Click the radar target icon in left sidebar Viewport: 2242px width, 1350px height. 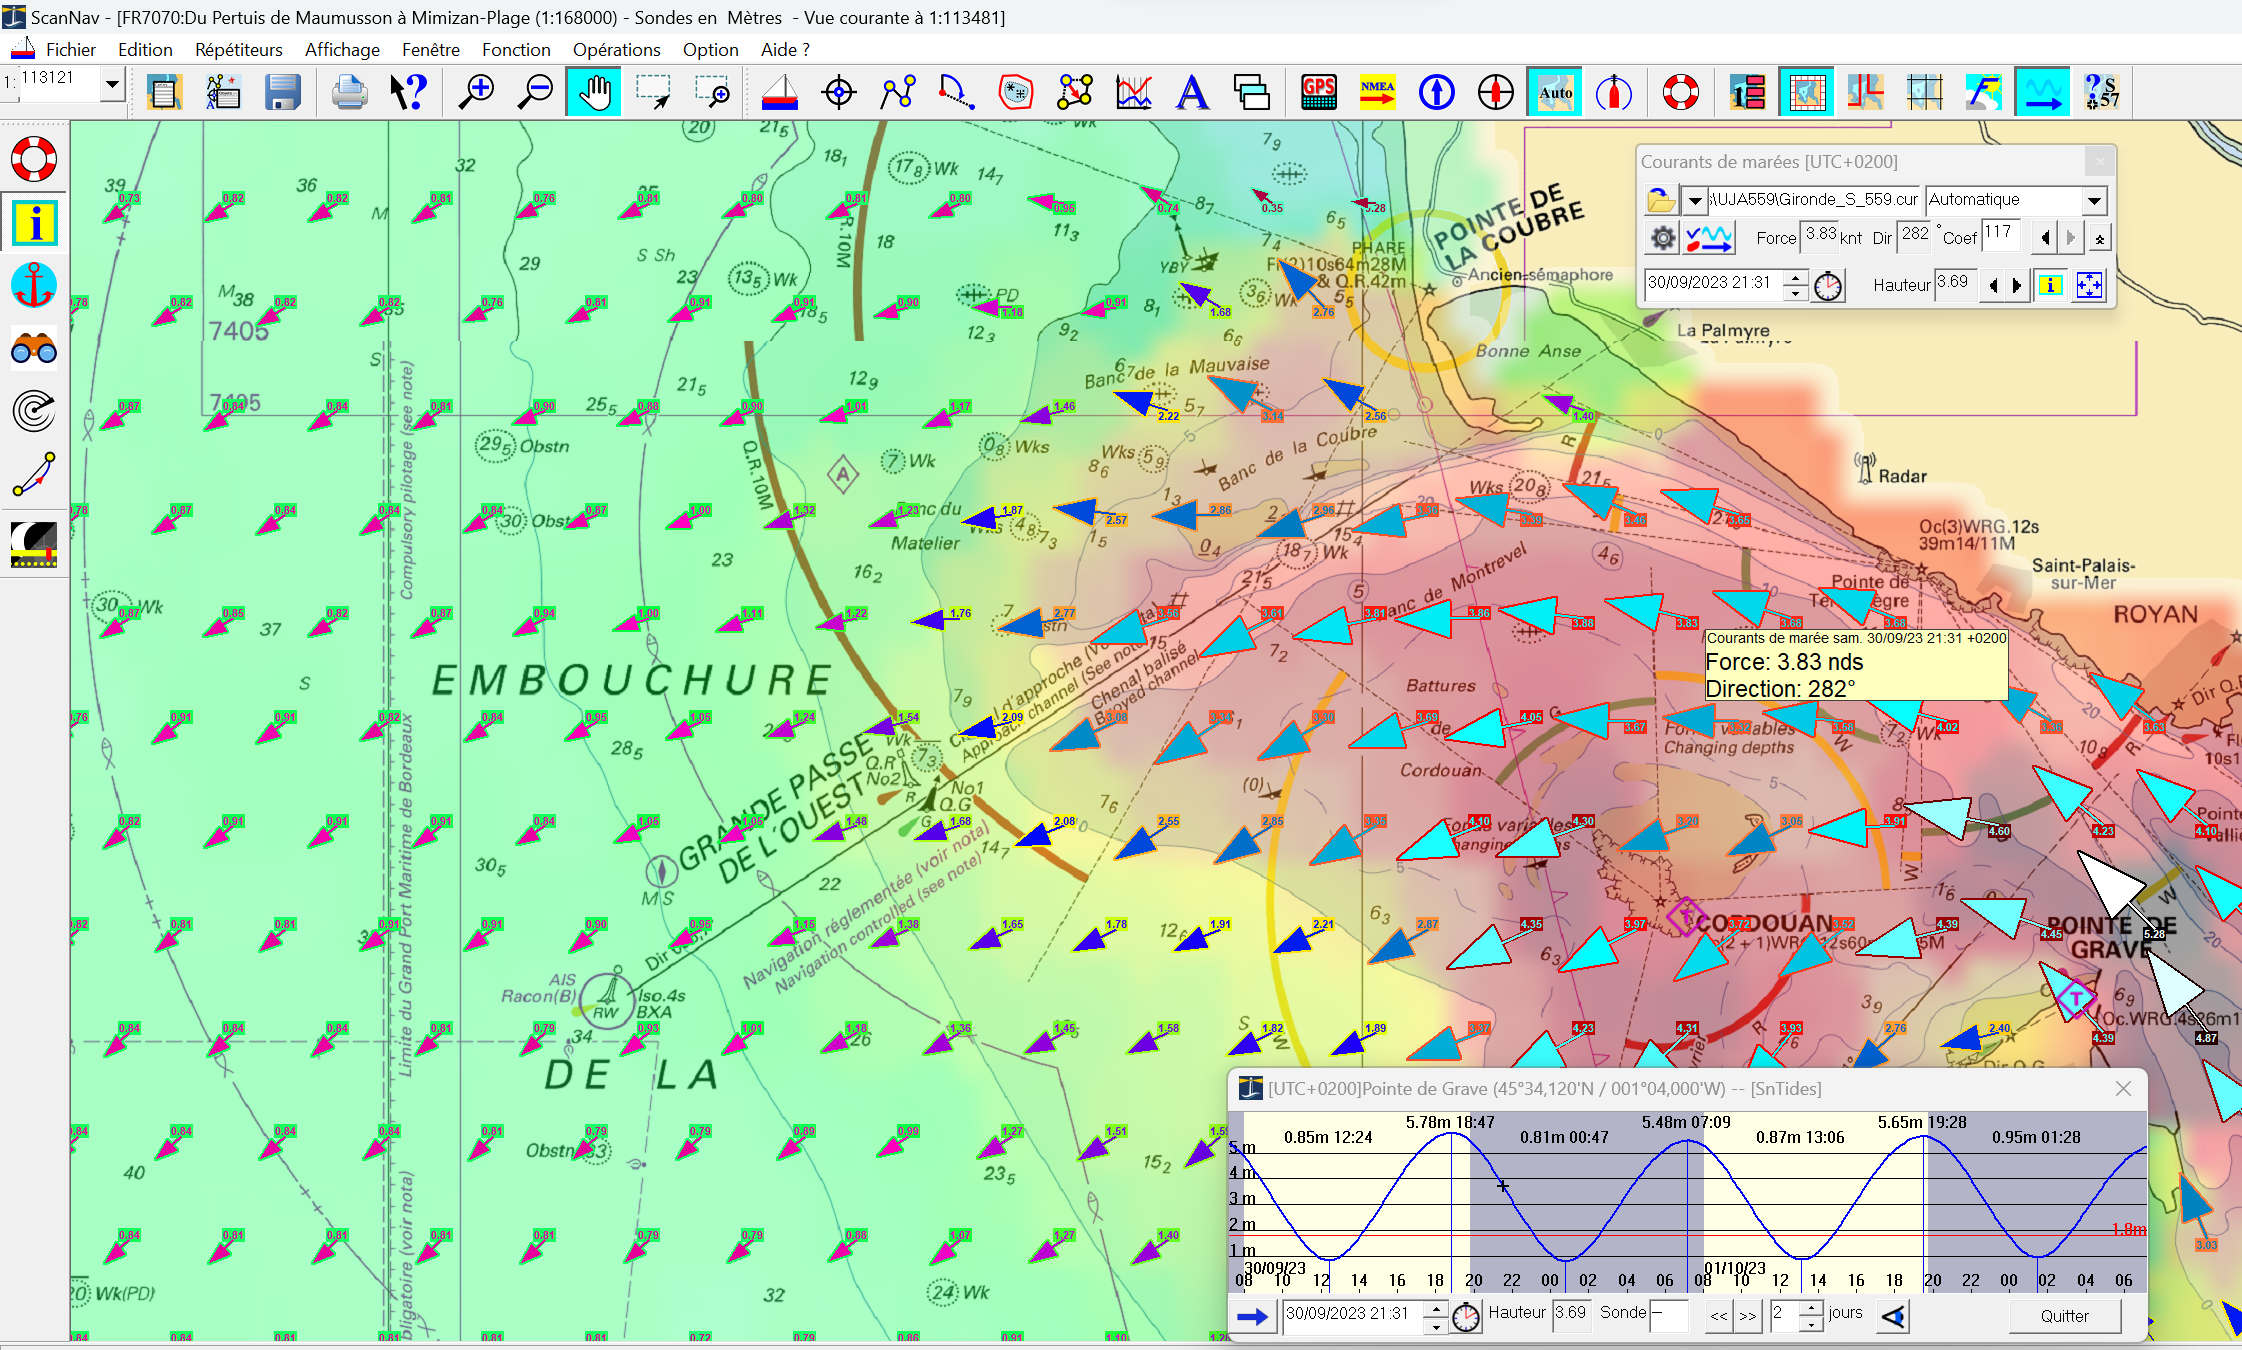click(34, 411)
